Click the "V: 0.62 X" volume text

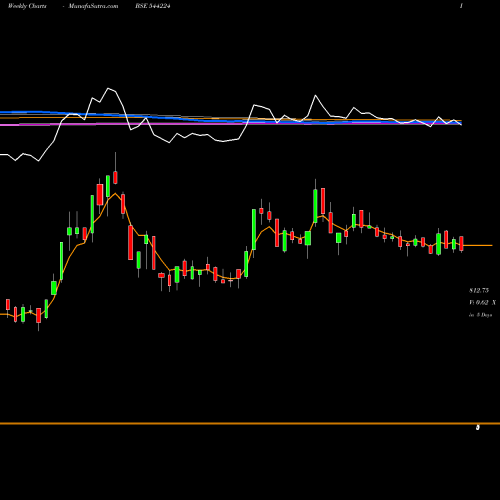[482, 303]
